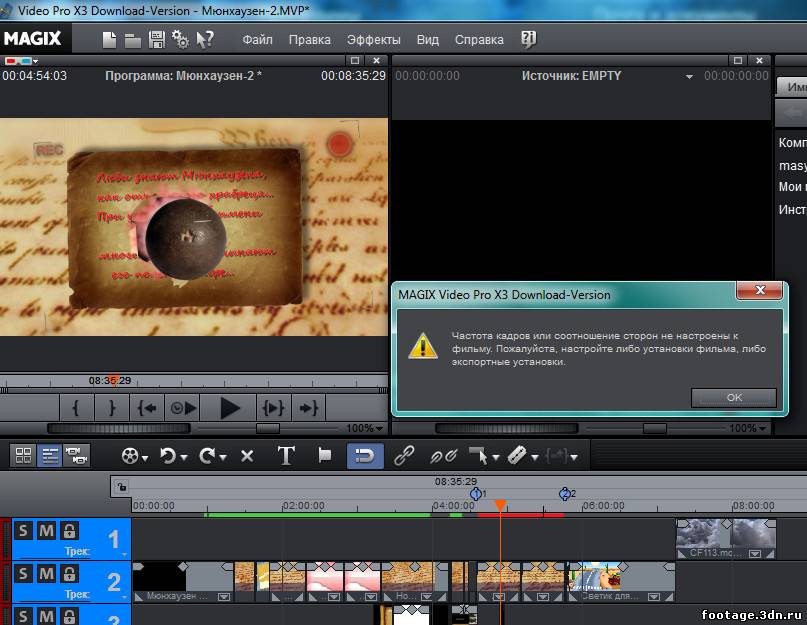Adjust the source monitor zoom slider
The height and width of the screenshot is (625, 807).
[x=655, y=428]
